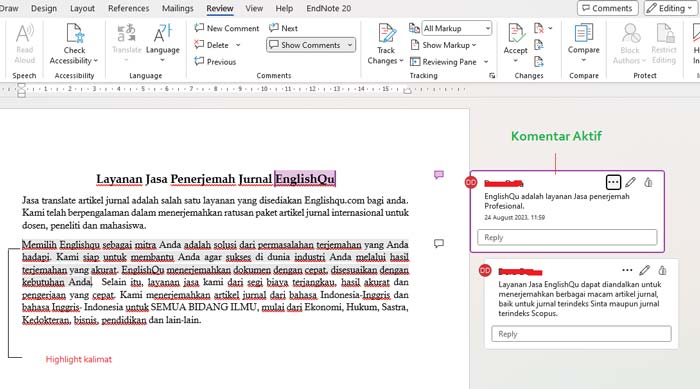
Task: Edit the active EnglishQu comment
Action: pyautogui.click(x=630, y=182)
